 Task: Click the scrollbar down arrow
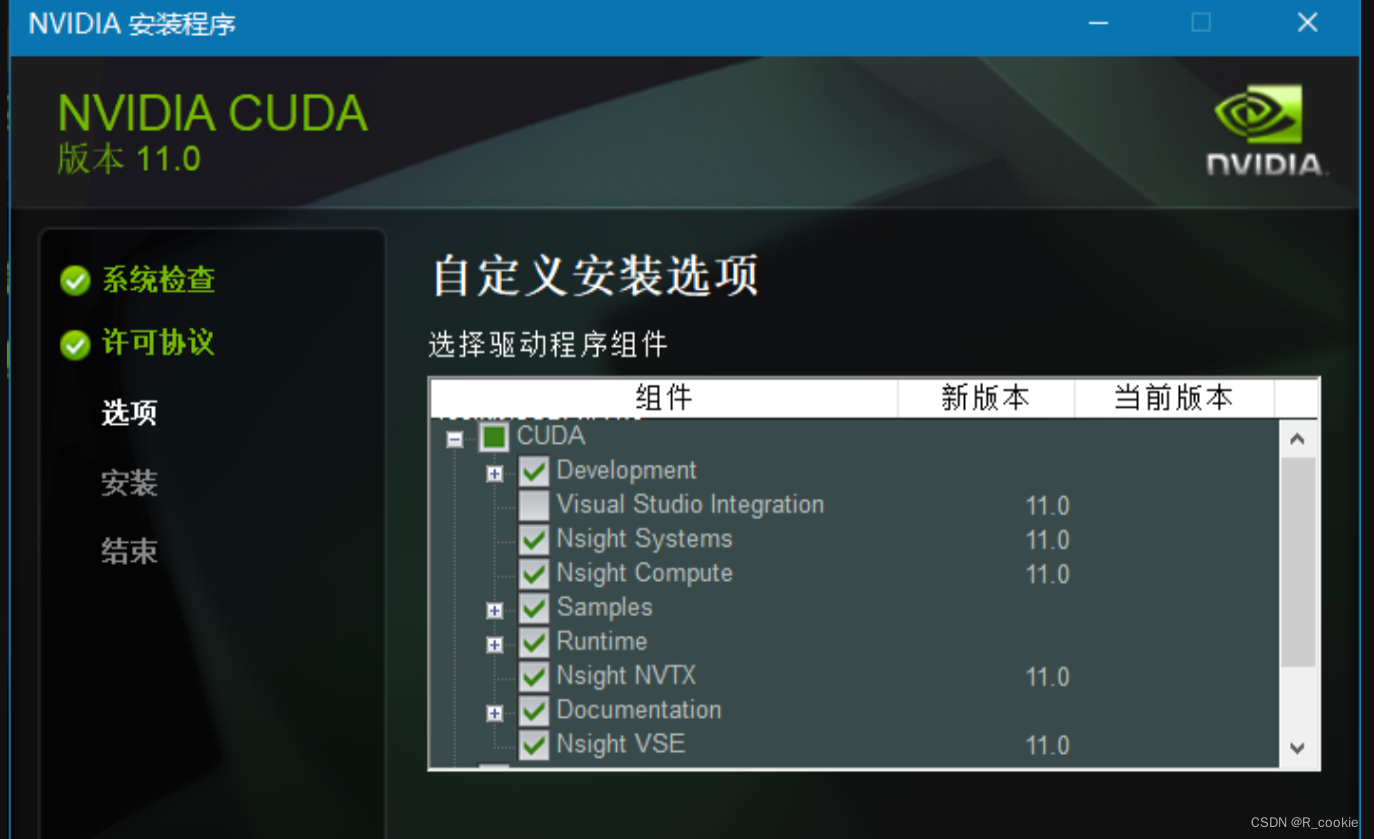pos(1297,748)
